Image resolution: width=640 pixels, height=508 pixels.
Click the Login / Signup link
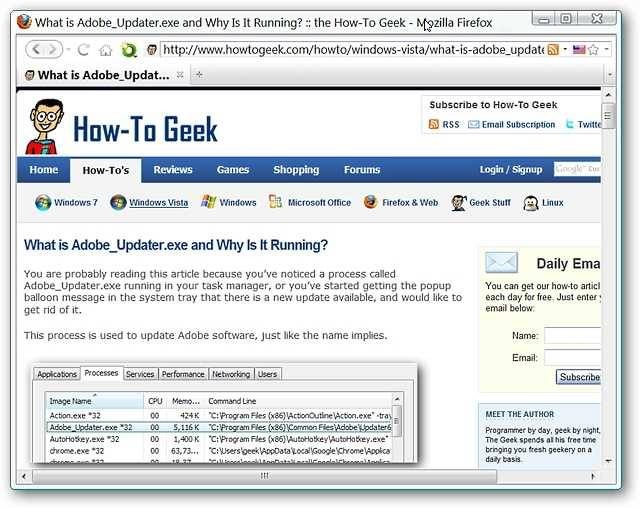pyautogui.click(x=511, y=169)
